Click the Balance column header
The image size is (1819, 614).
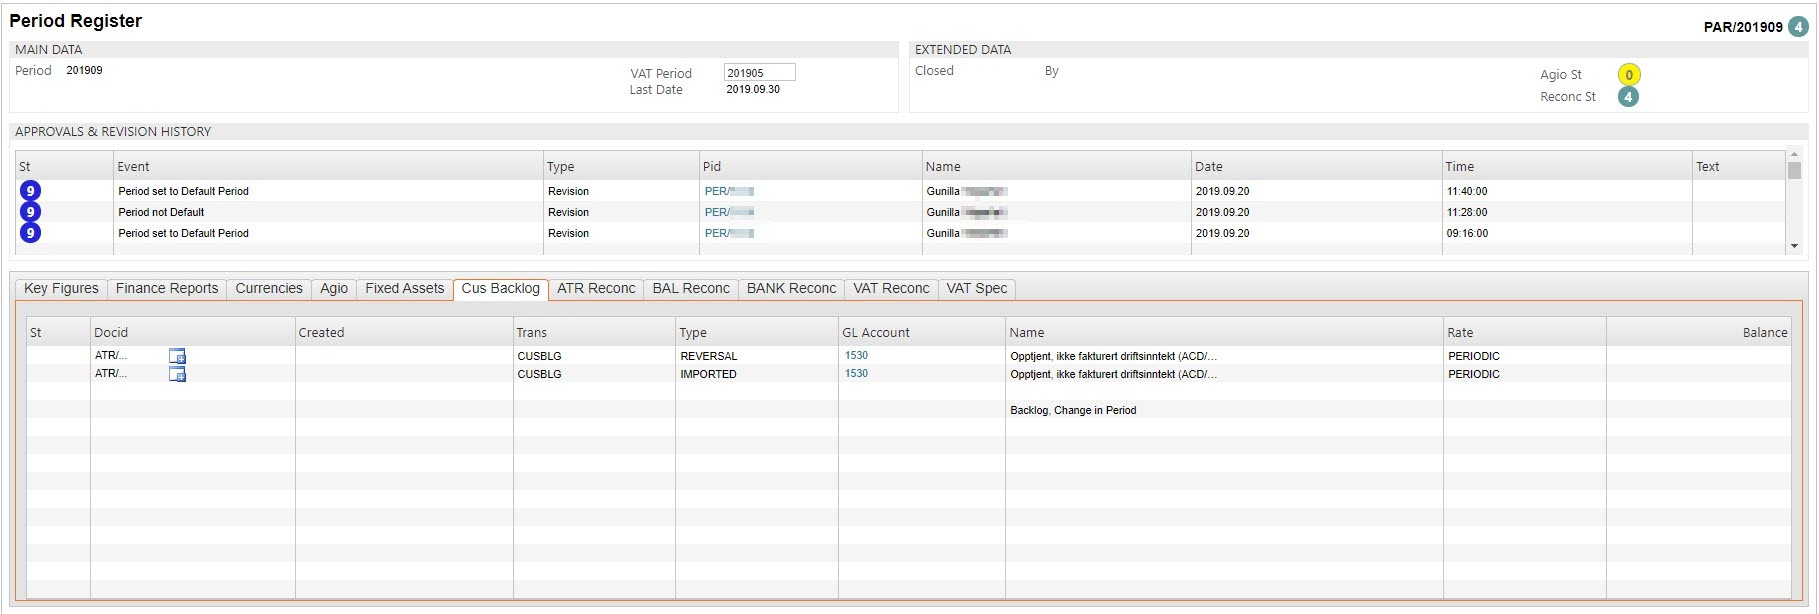[x=1764, y=333]
